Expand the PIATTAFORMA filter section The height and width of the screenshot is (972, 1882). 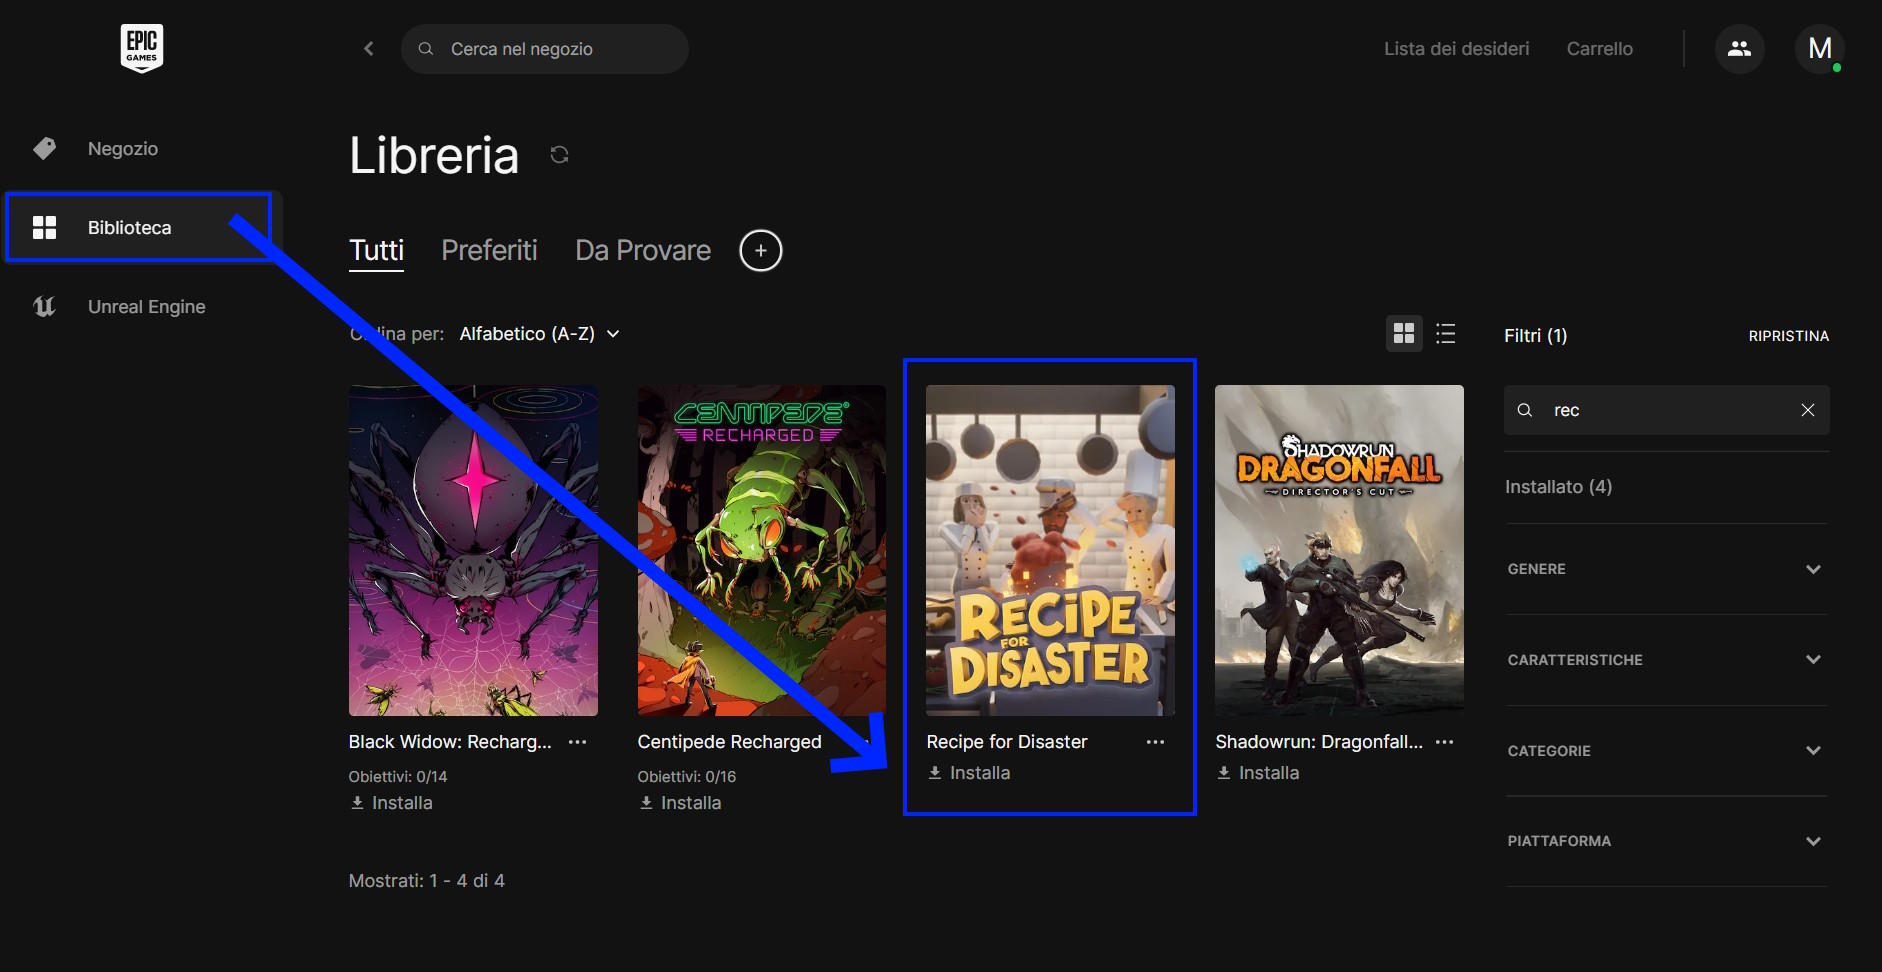(1666, 841)
